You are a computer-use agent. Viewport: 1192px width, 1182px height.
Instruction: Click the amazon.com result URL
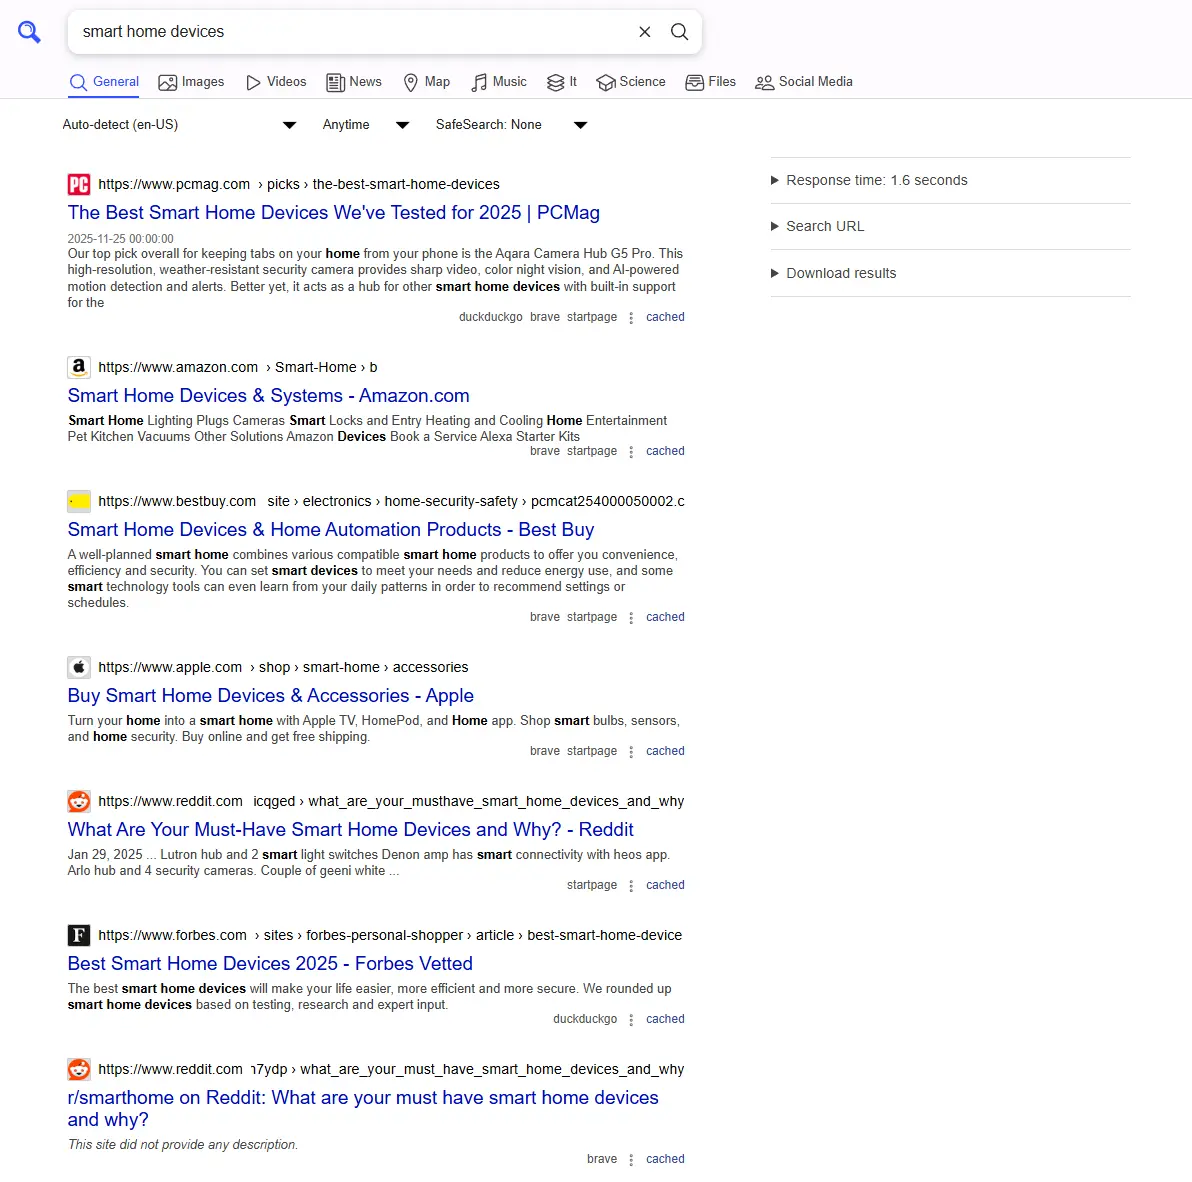pyautogui.click(x=237, y=368)
